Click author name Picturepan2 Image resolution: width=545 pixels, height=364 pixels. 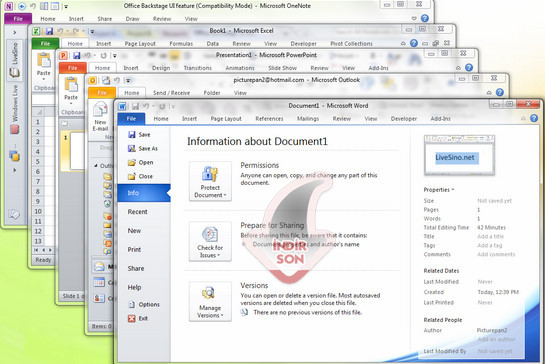click(492, 330)
